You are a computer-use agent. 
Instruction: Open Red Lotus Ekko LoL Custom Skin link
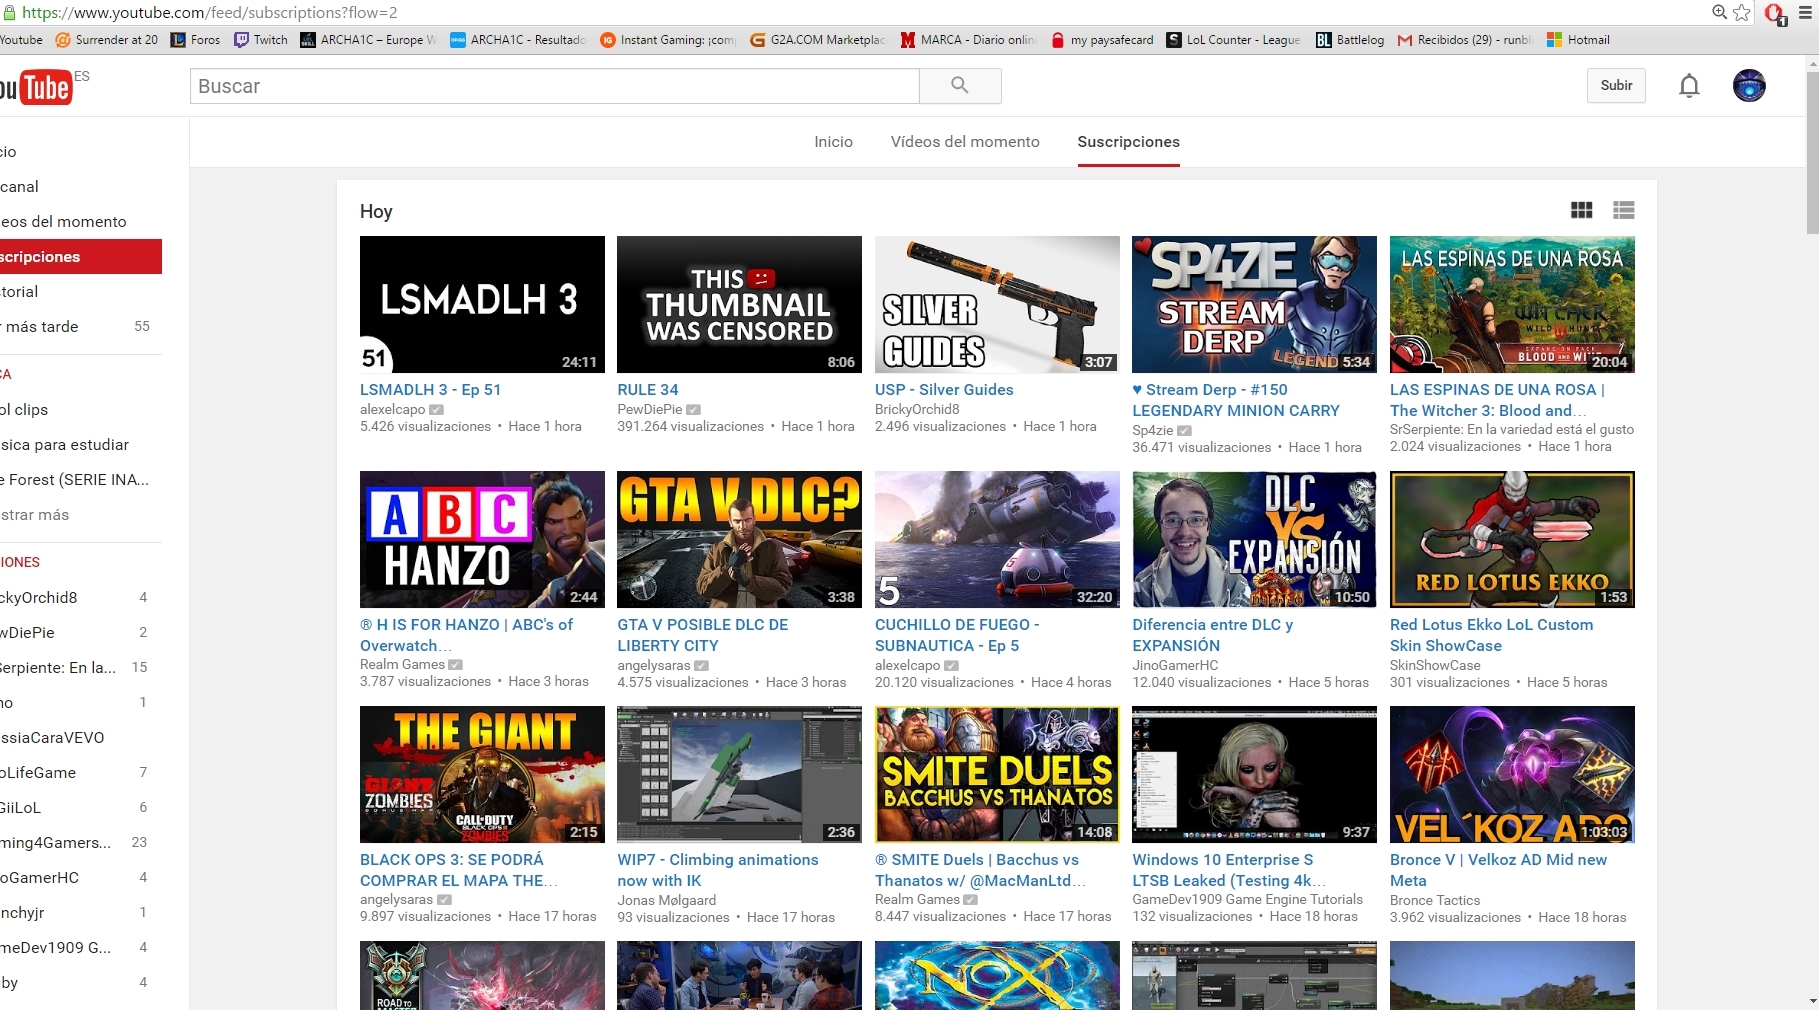[1491, 635]
